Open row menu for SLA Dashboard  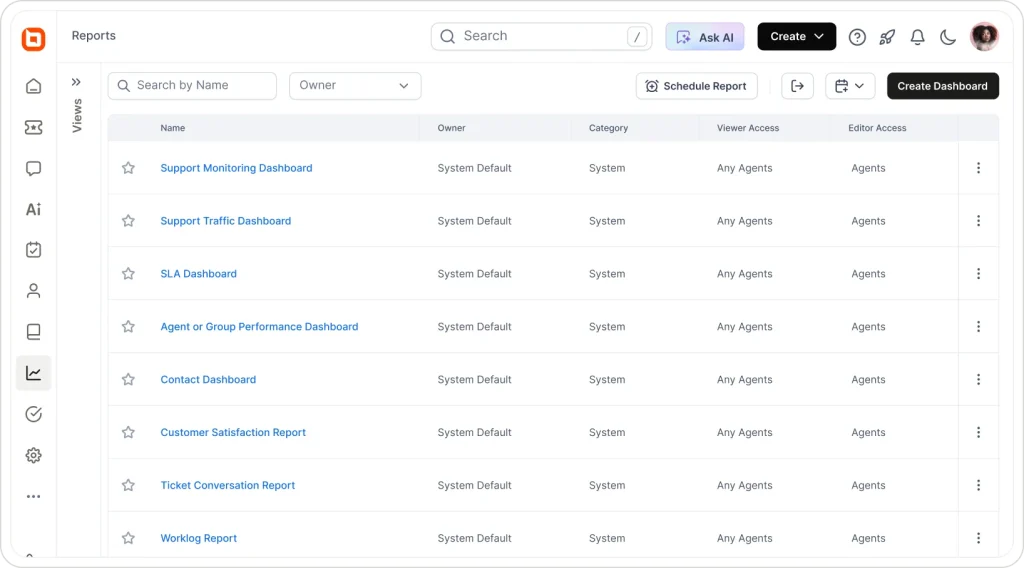coord(978,274)
